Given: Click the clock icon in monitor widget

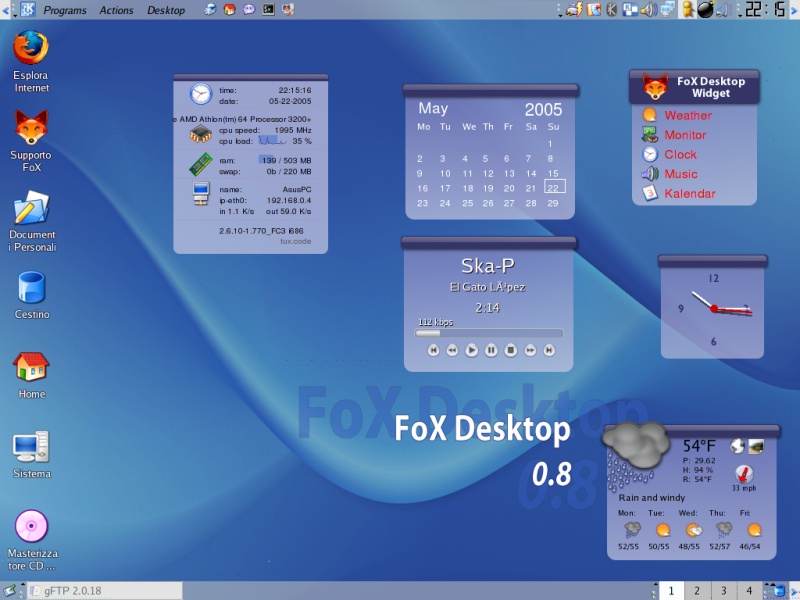Looking at the screenshot, I should tap(201, 94).
